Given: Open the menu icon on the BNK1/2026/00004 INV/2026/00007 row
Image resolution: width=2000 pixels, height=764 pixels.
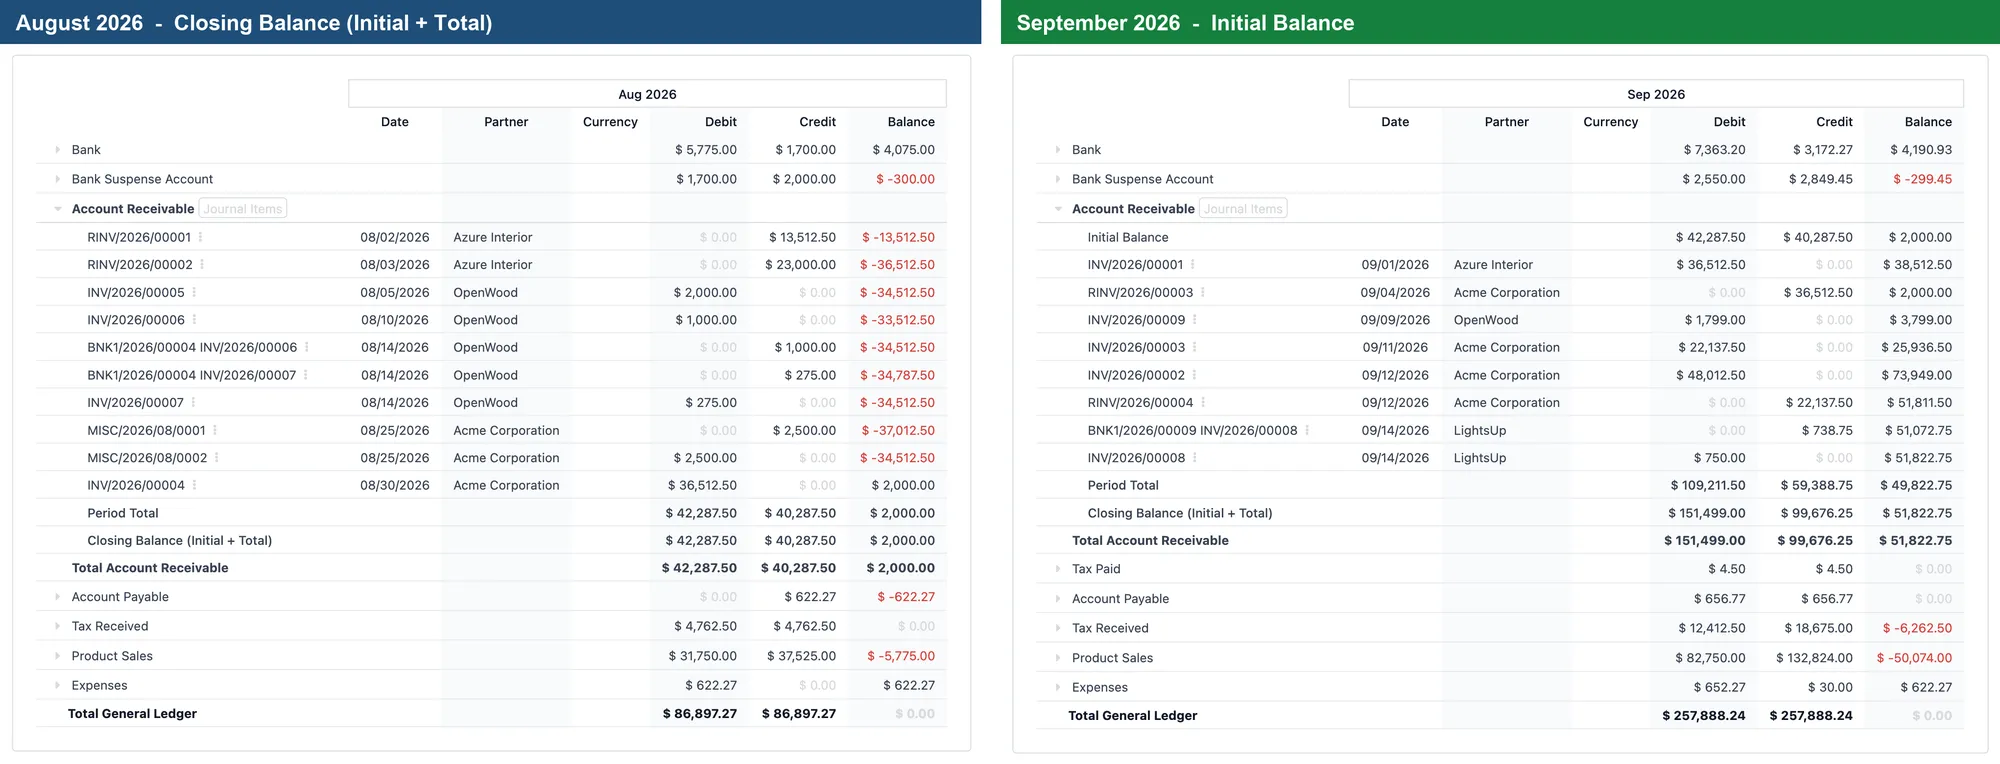Looking at the screenshot, I should (x=305, y=375).
